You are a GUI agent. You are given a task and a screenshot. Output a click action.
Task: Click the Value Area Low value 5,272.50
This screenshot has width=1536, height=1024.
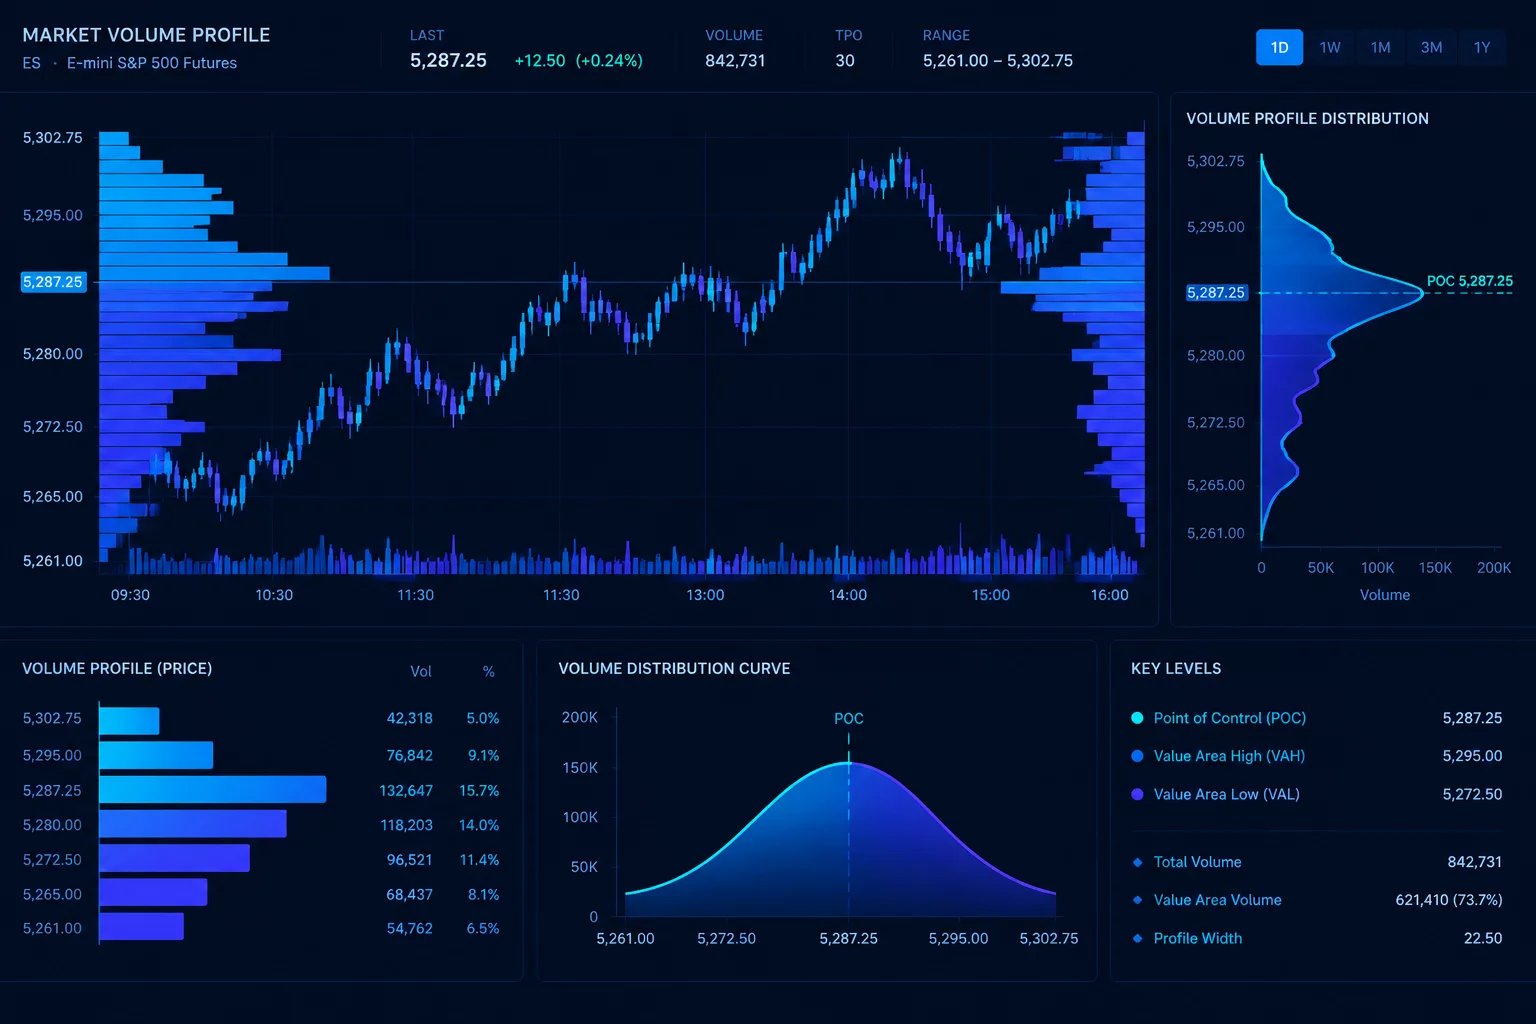(x=1472, y=794)
